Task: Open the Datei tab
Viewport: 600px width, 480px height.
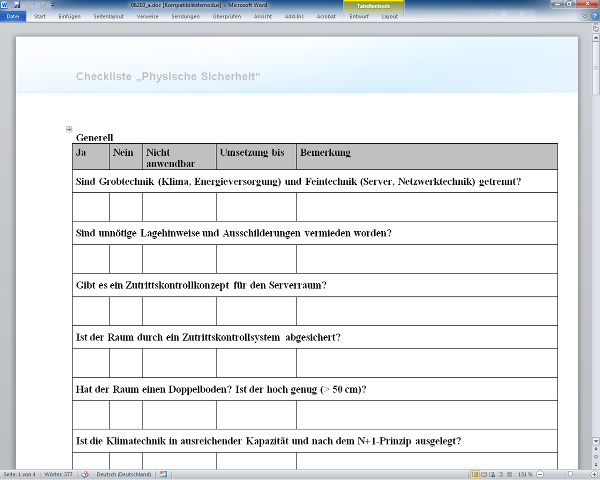Action: (13, 17)
